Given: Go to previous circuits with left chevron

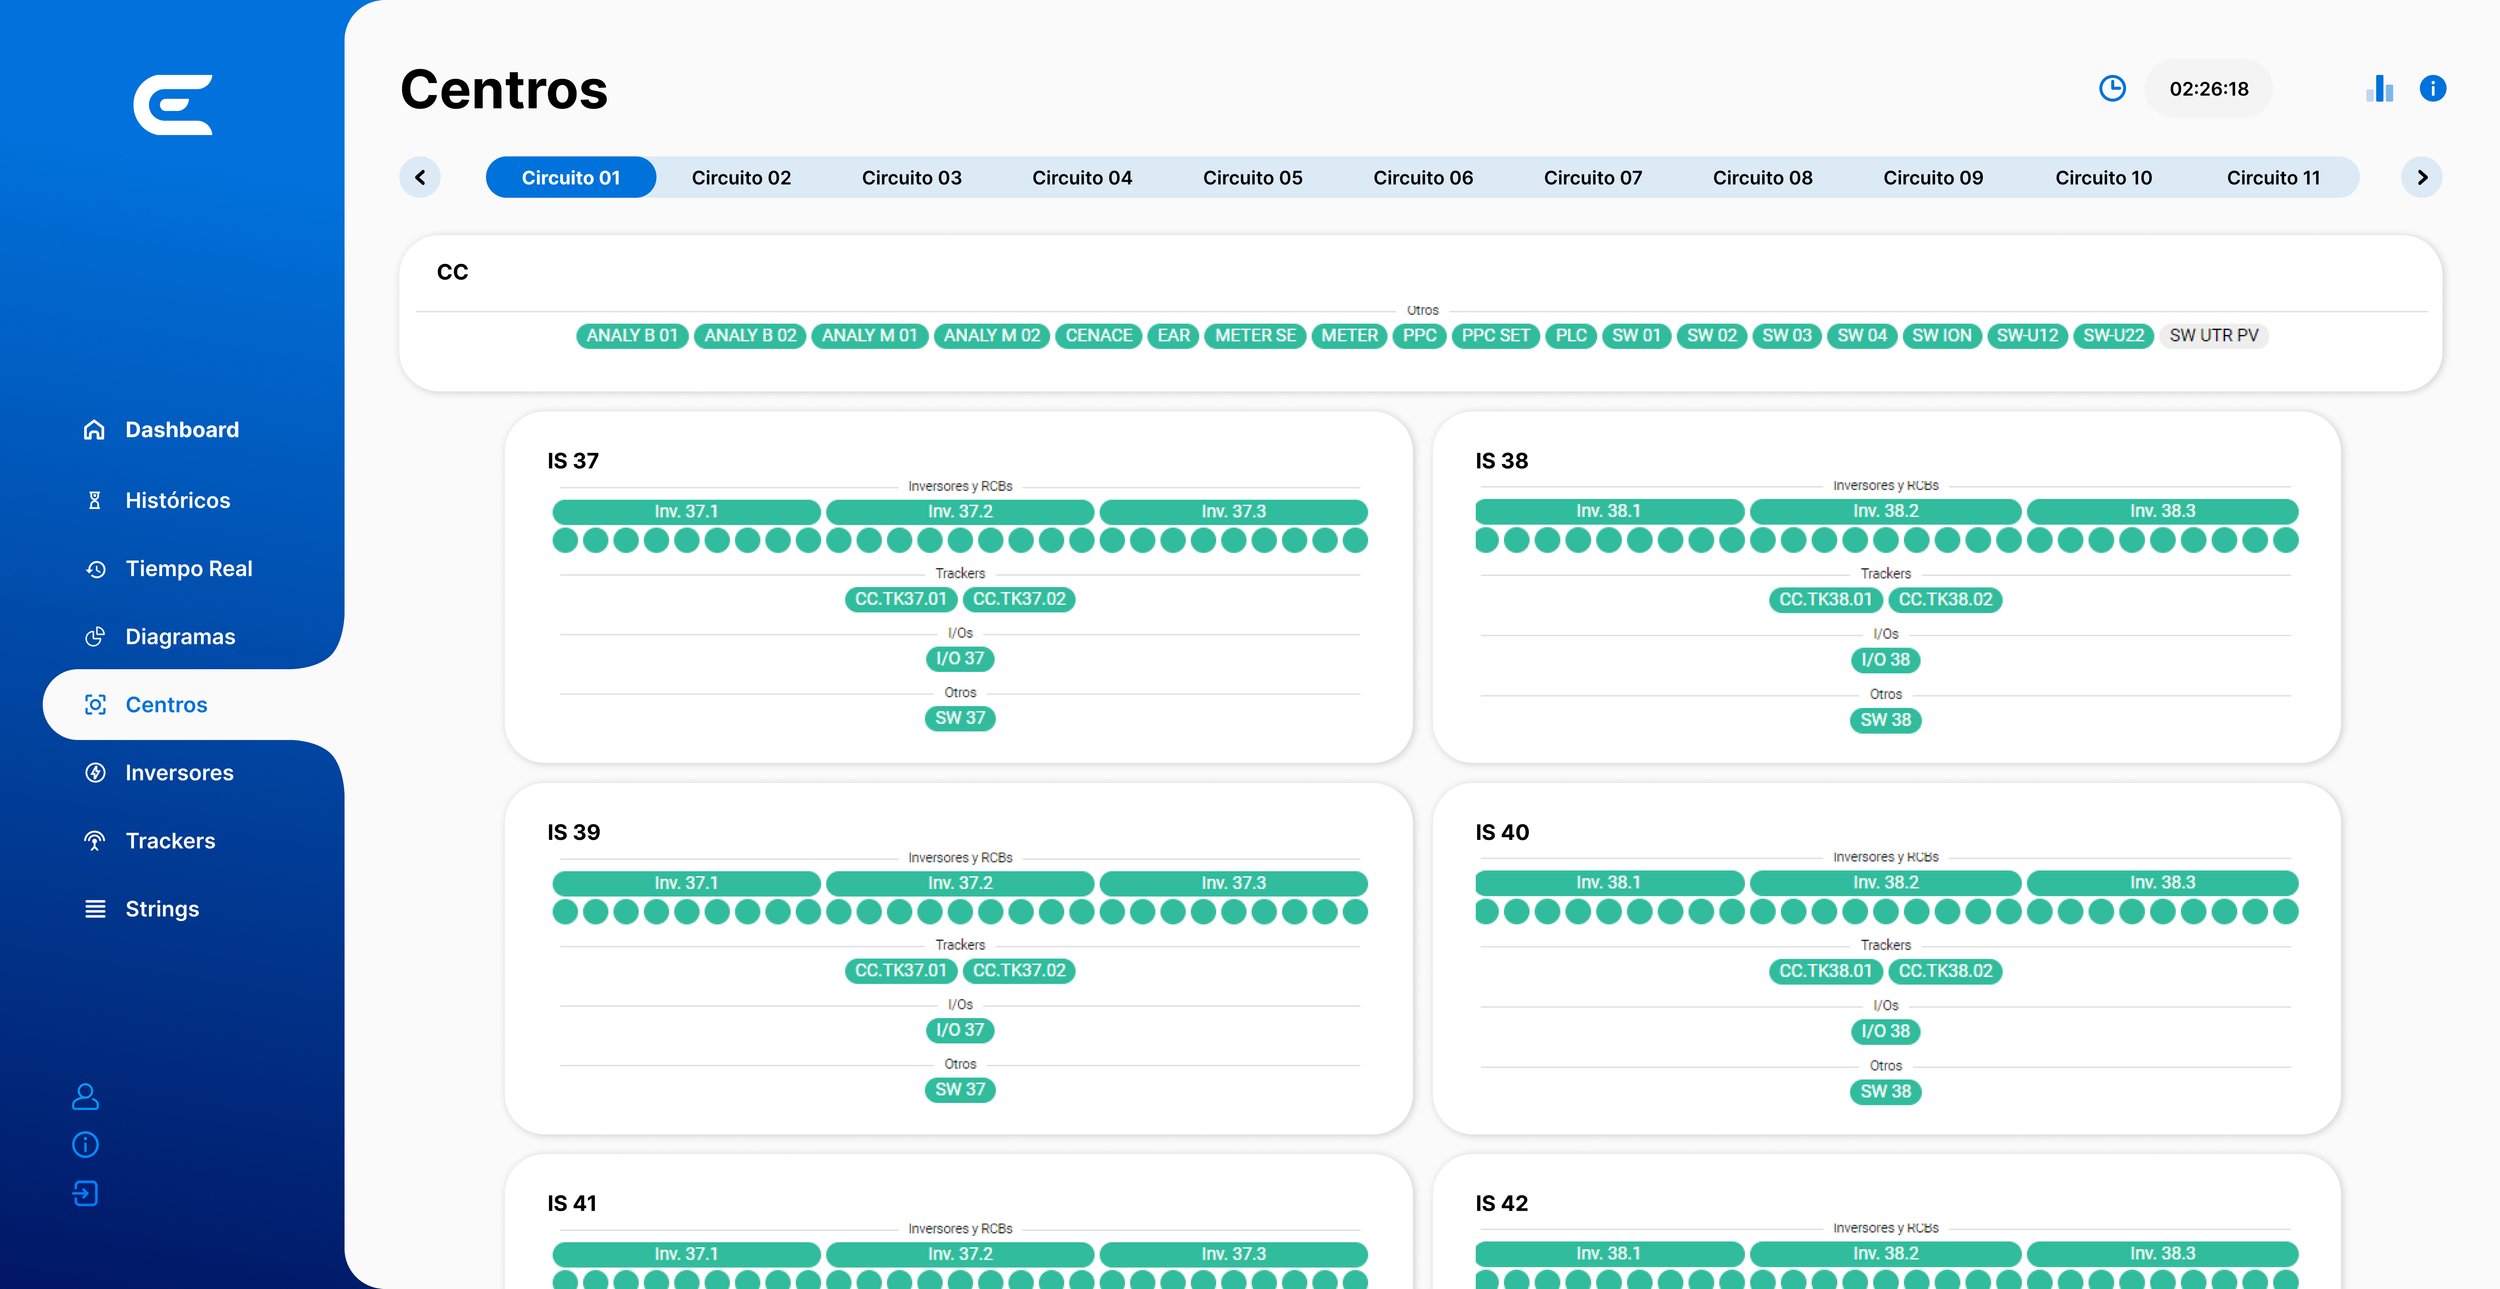Looking at the screenshot, I should click(420, 178).
